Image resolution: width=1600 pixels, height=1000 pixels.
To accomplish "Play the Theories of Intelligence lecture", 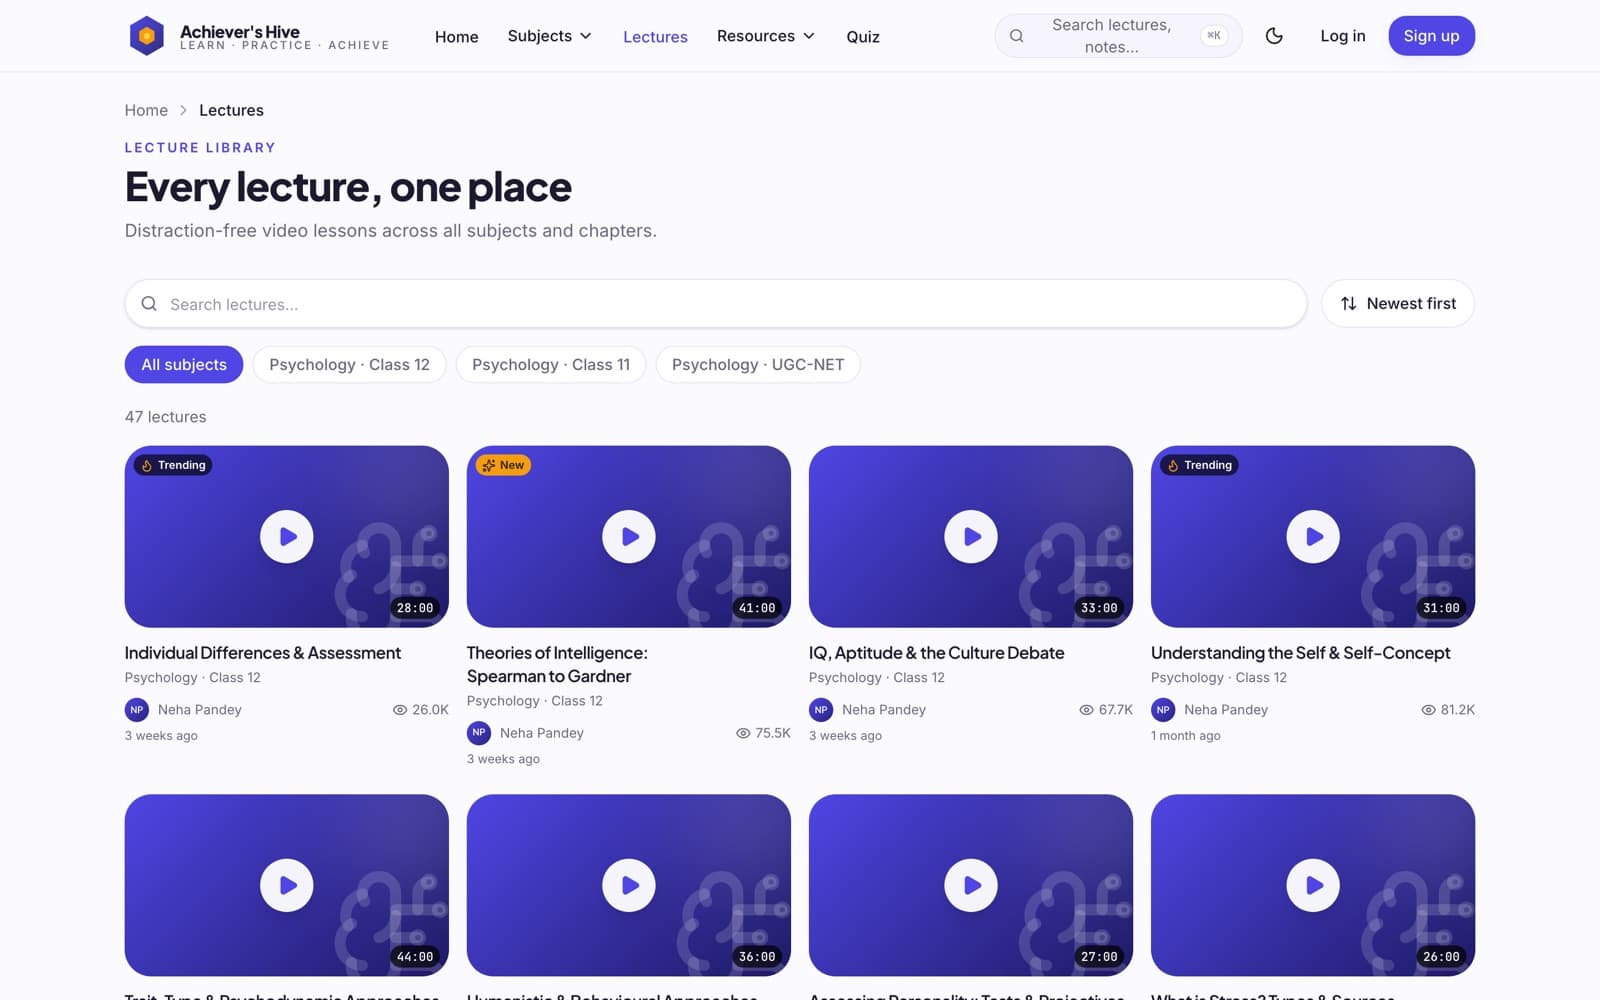I will [x=629, y=537].
